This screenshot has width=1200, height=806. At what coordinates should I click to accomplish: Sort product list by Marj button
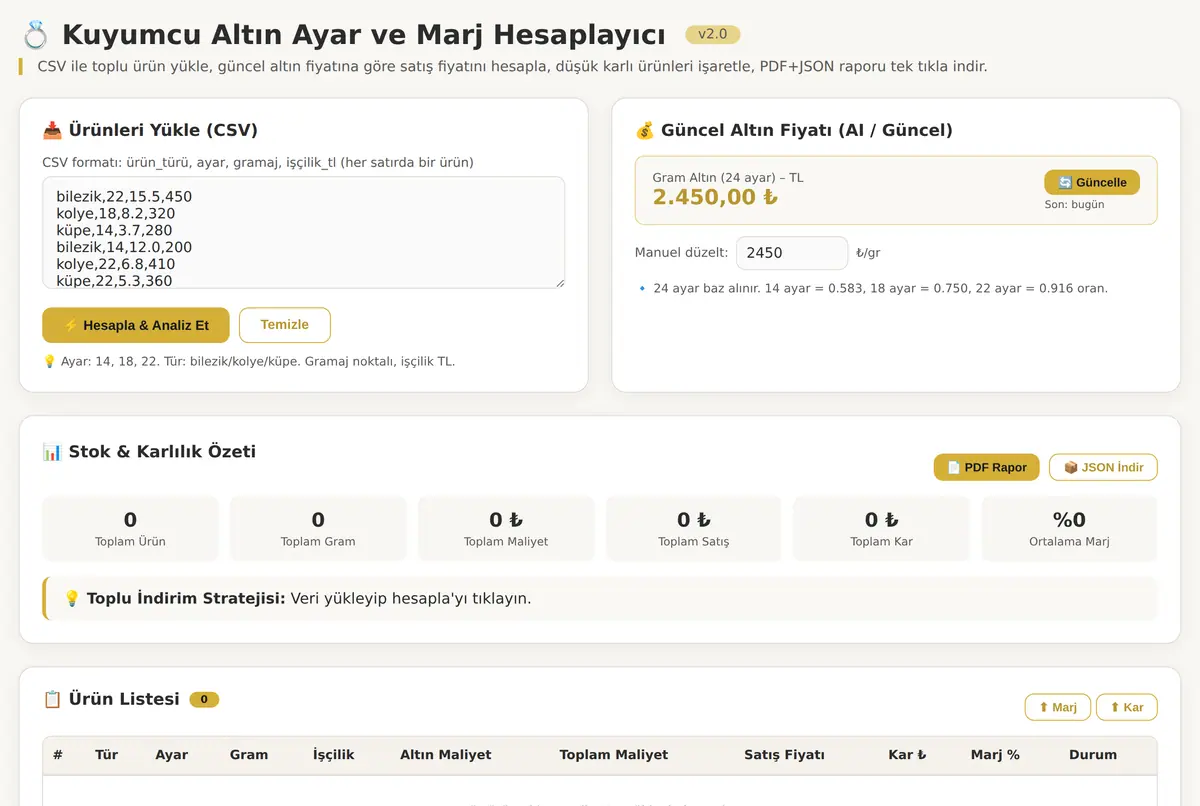pyautogui.click(x=1058, y=707)
